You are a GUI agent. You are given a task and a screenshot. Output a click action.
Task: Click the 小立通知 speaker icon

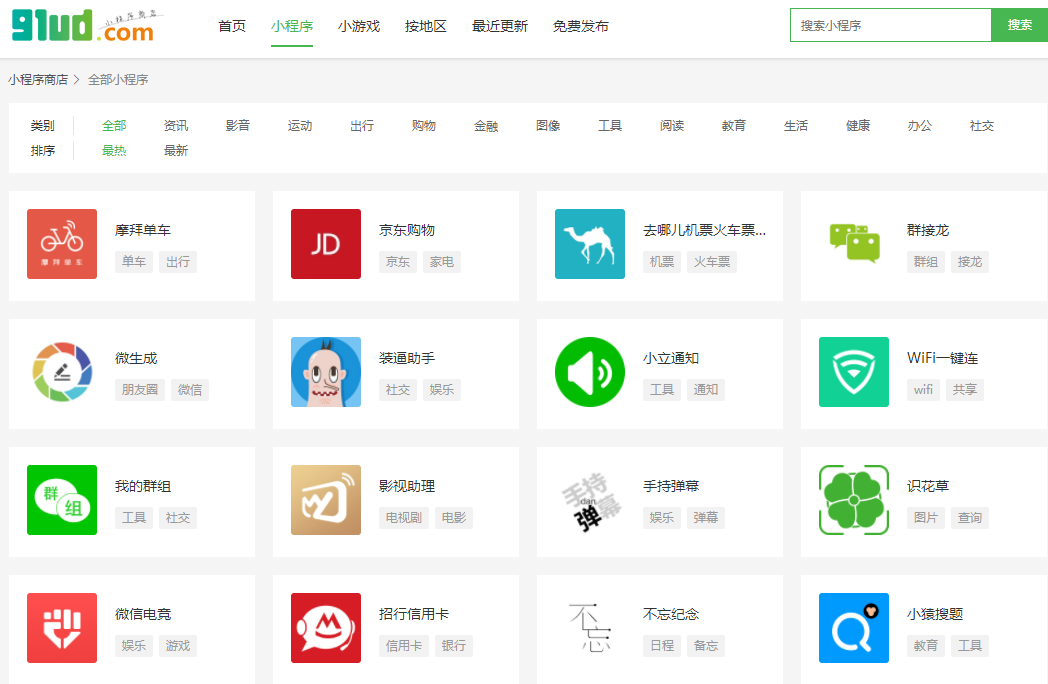click(x=590, y=372)
